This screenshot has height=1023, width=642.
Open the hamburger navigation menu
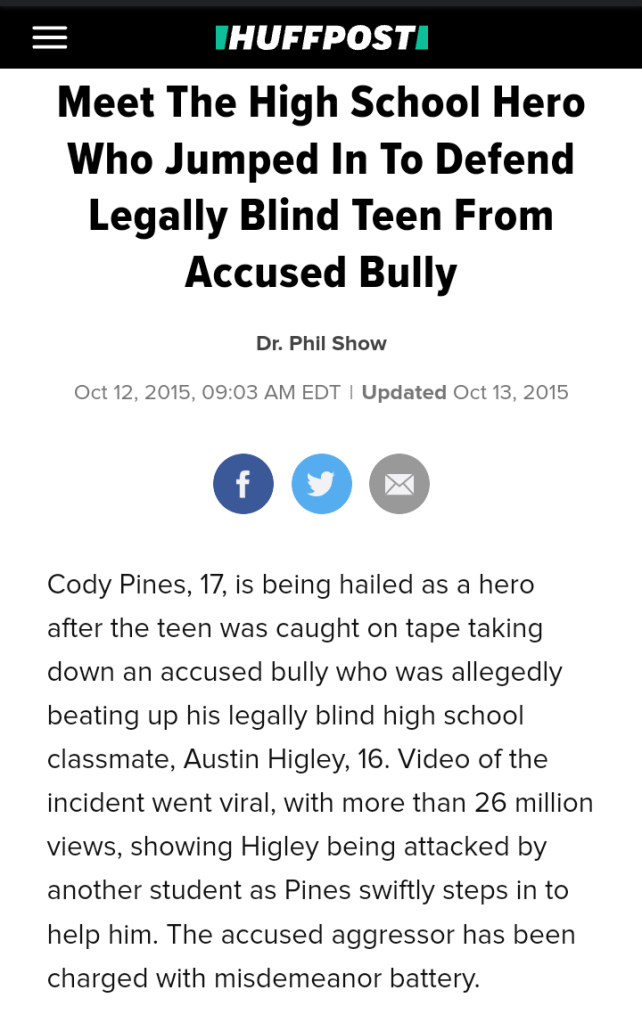tap(50, 38)
